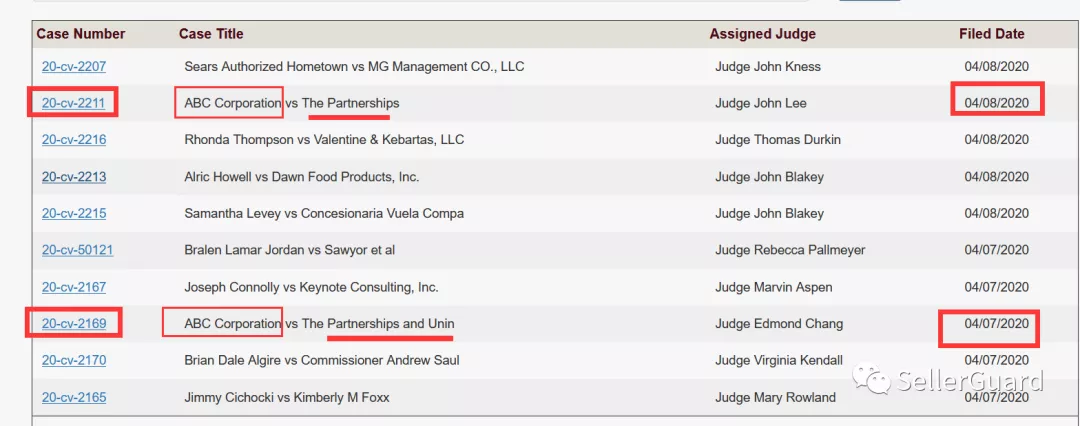Open case link 20-cv-2167
This screenshot has height=426, width=1080.
[x=74, y=287]
